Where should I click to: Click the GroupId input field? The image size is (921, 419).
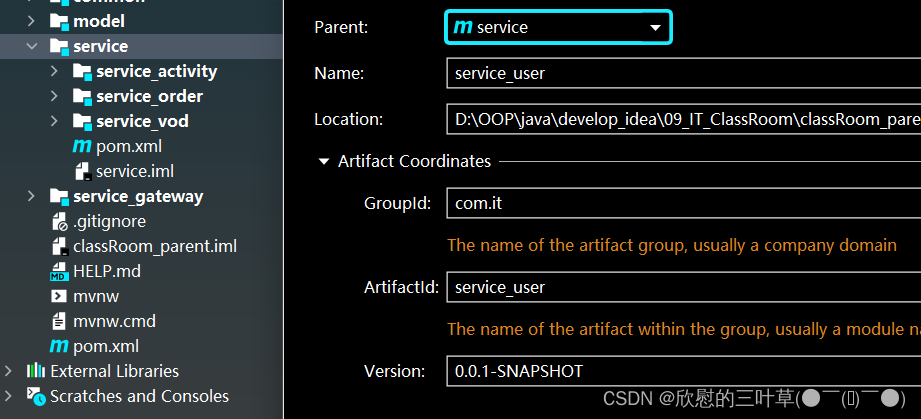(684, 203)
